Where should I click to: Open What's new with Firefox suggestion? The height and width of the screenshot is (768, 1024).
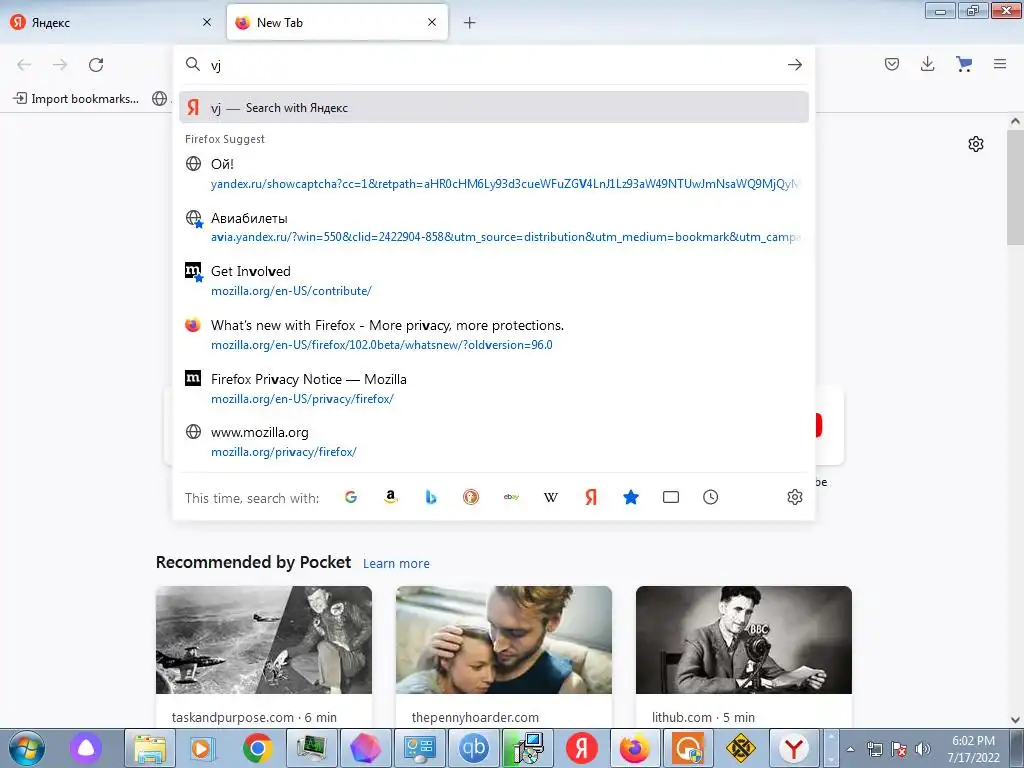pos(494,334)
